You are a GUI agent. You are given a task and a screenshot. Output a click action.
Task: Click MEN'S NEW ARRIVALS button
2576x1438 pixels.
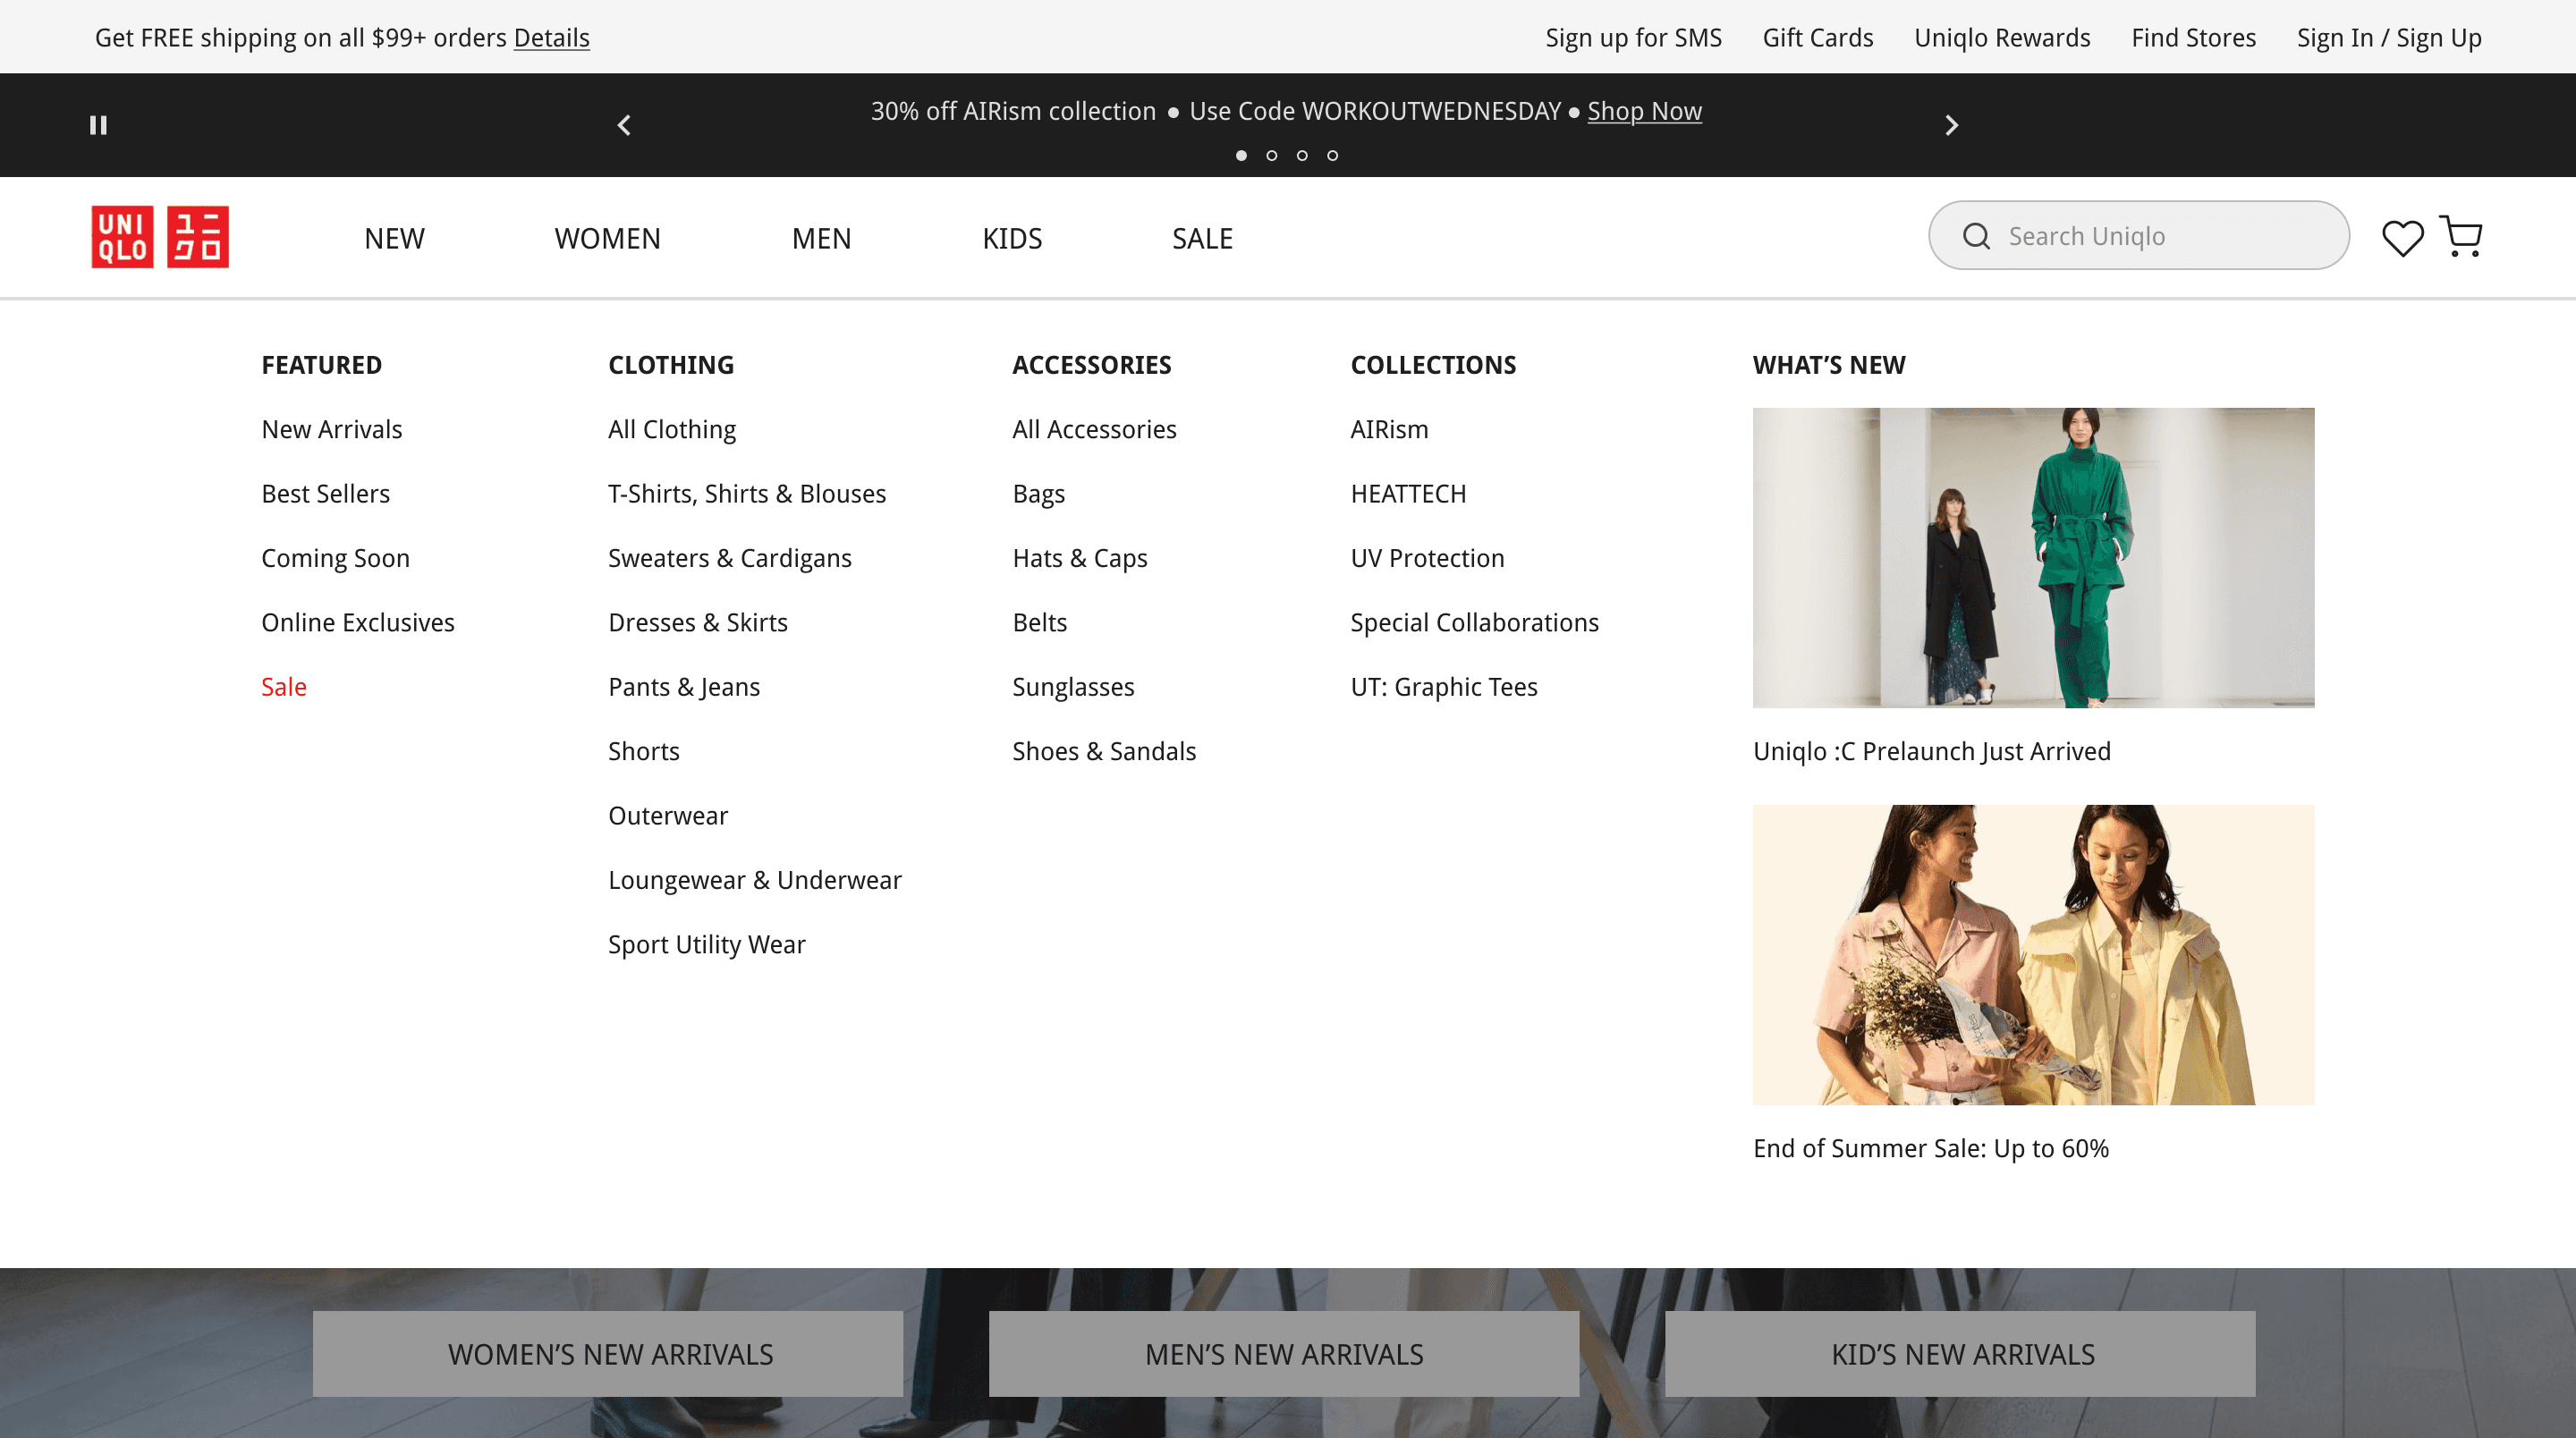click(x=1284, y=1354)
